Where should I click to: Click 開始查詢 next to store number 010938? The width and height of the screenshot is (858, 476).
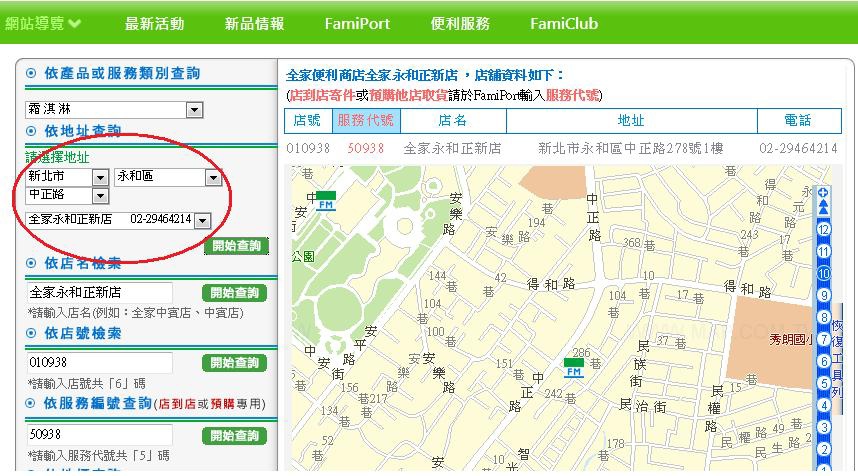point(234,363)
